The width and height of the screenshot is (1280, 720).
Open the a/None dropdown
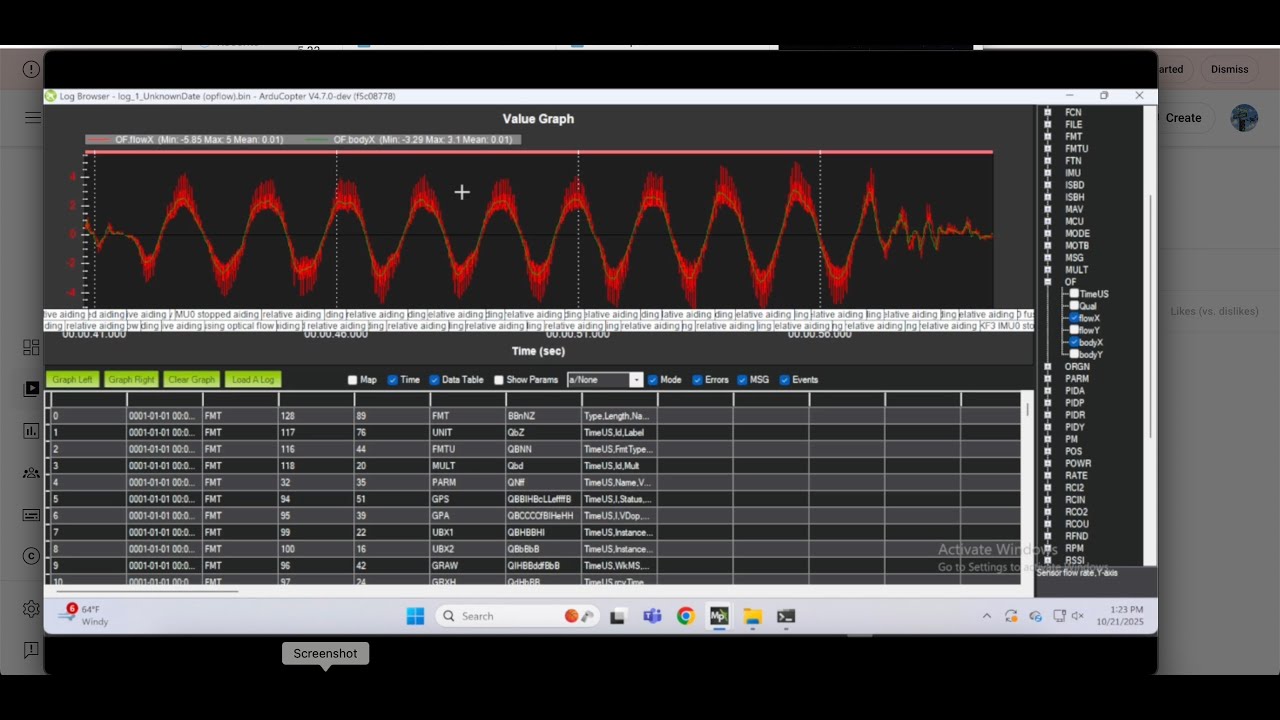pos(605,380)
